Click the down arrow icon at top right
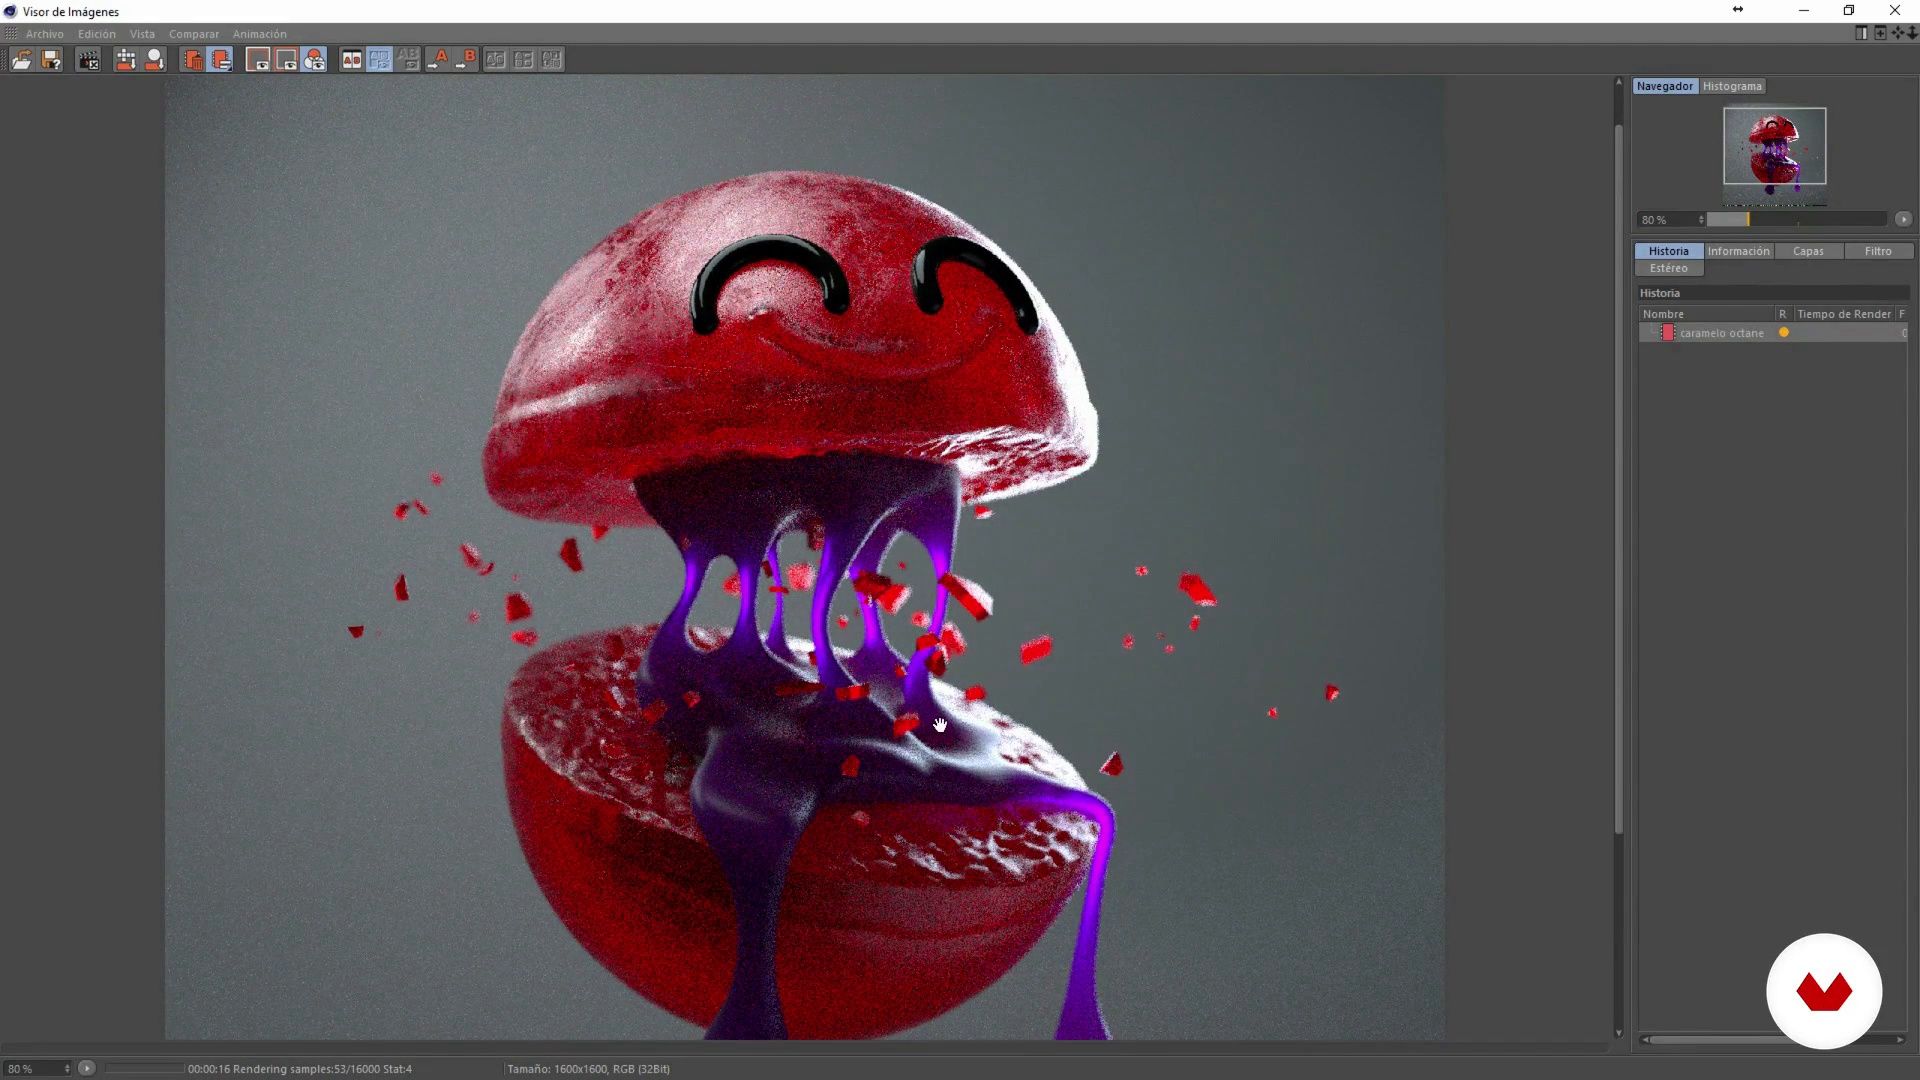 click(1912, 33)
